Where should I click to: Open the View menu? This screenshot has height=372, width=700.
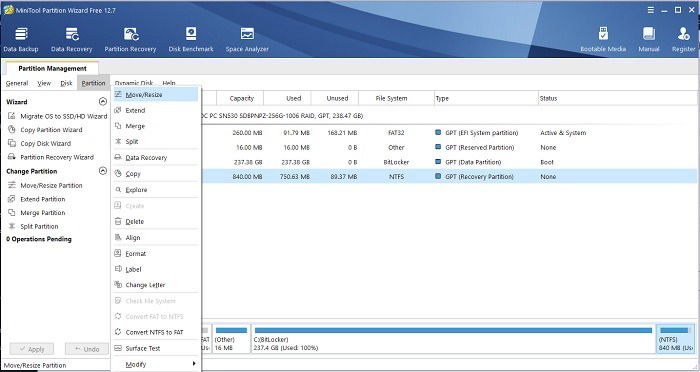[x=44, y=83]
